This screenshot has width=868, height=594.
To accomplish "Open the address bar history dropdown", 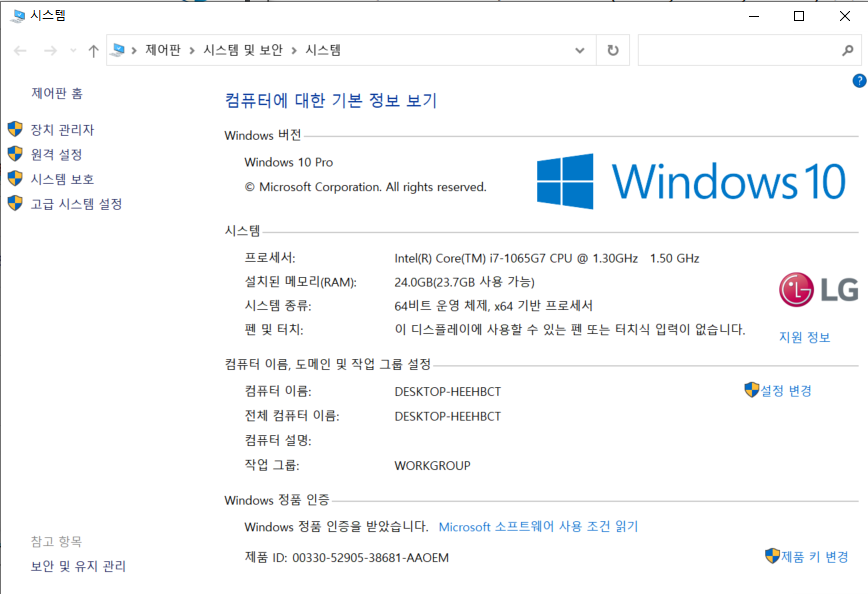I will pyautogui.click(x=580, y=50).
